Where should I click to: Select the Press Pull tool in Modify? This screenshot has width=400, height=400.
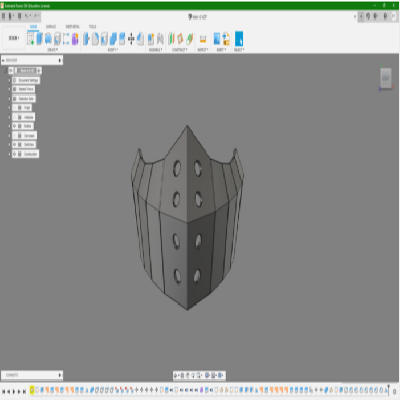[x=86, y=39]
